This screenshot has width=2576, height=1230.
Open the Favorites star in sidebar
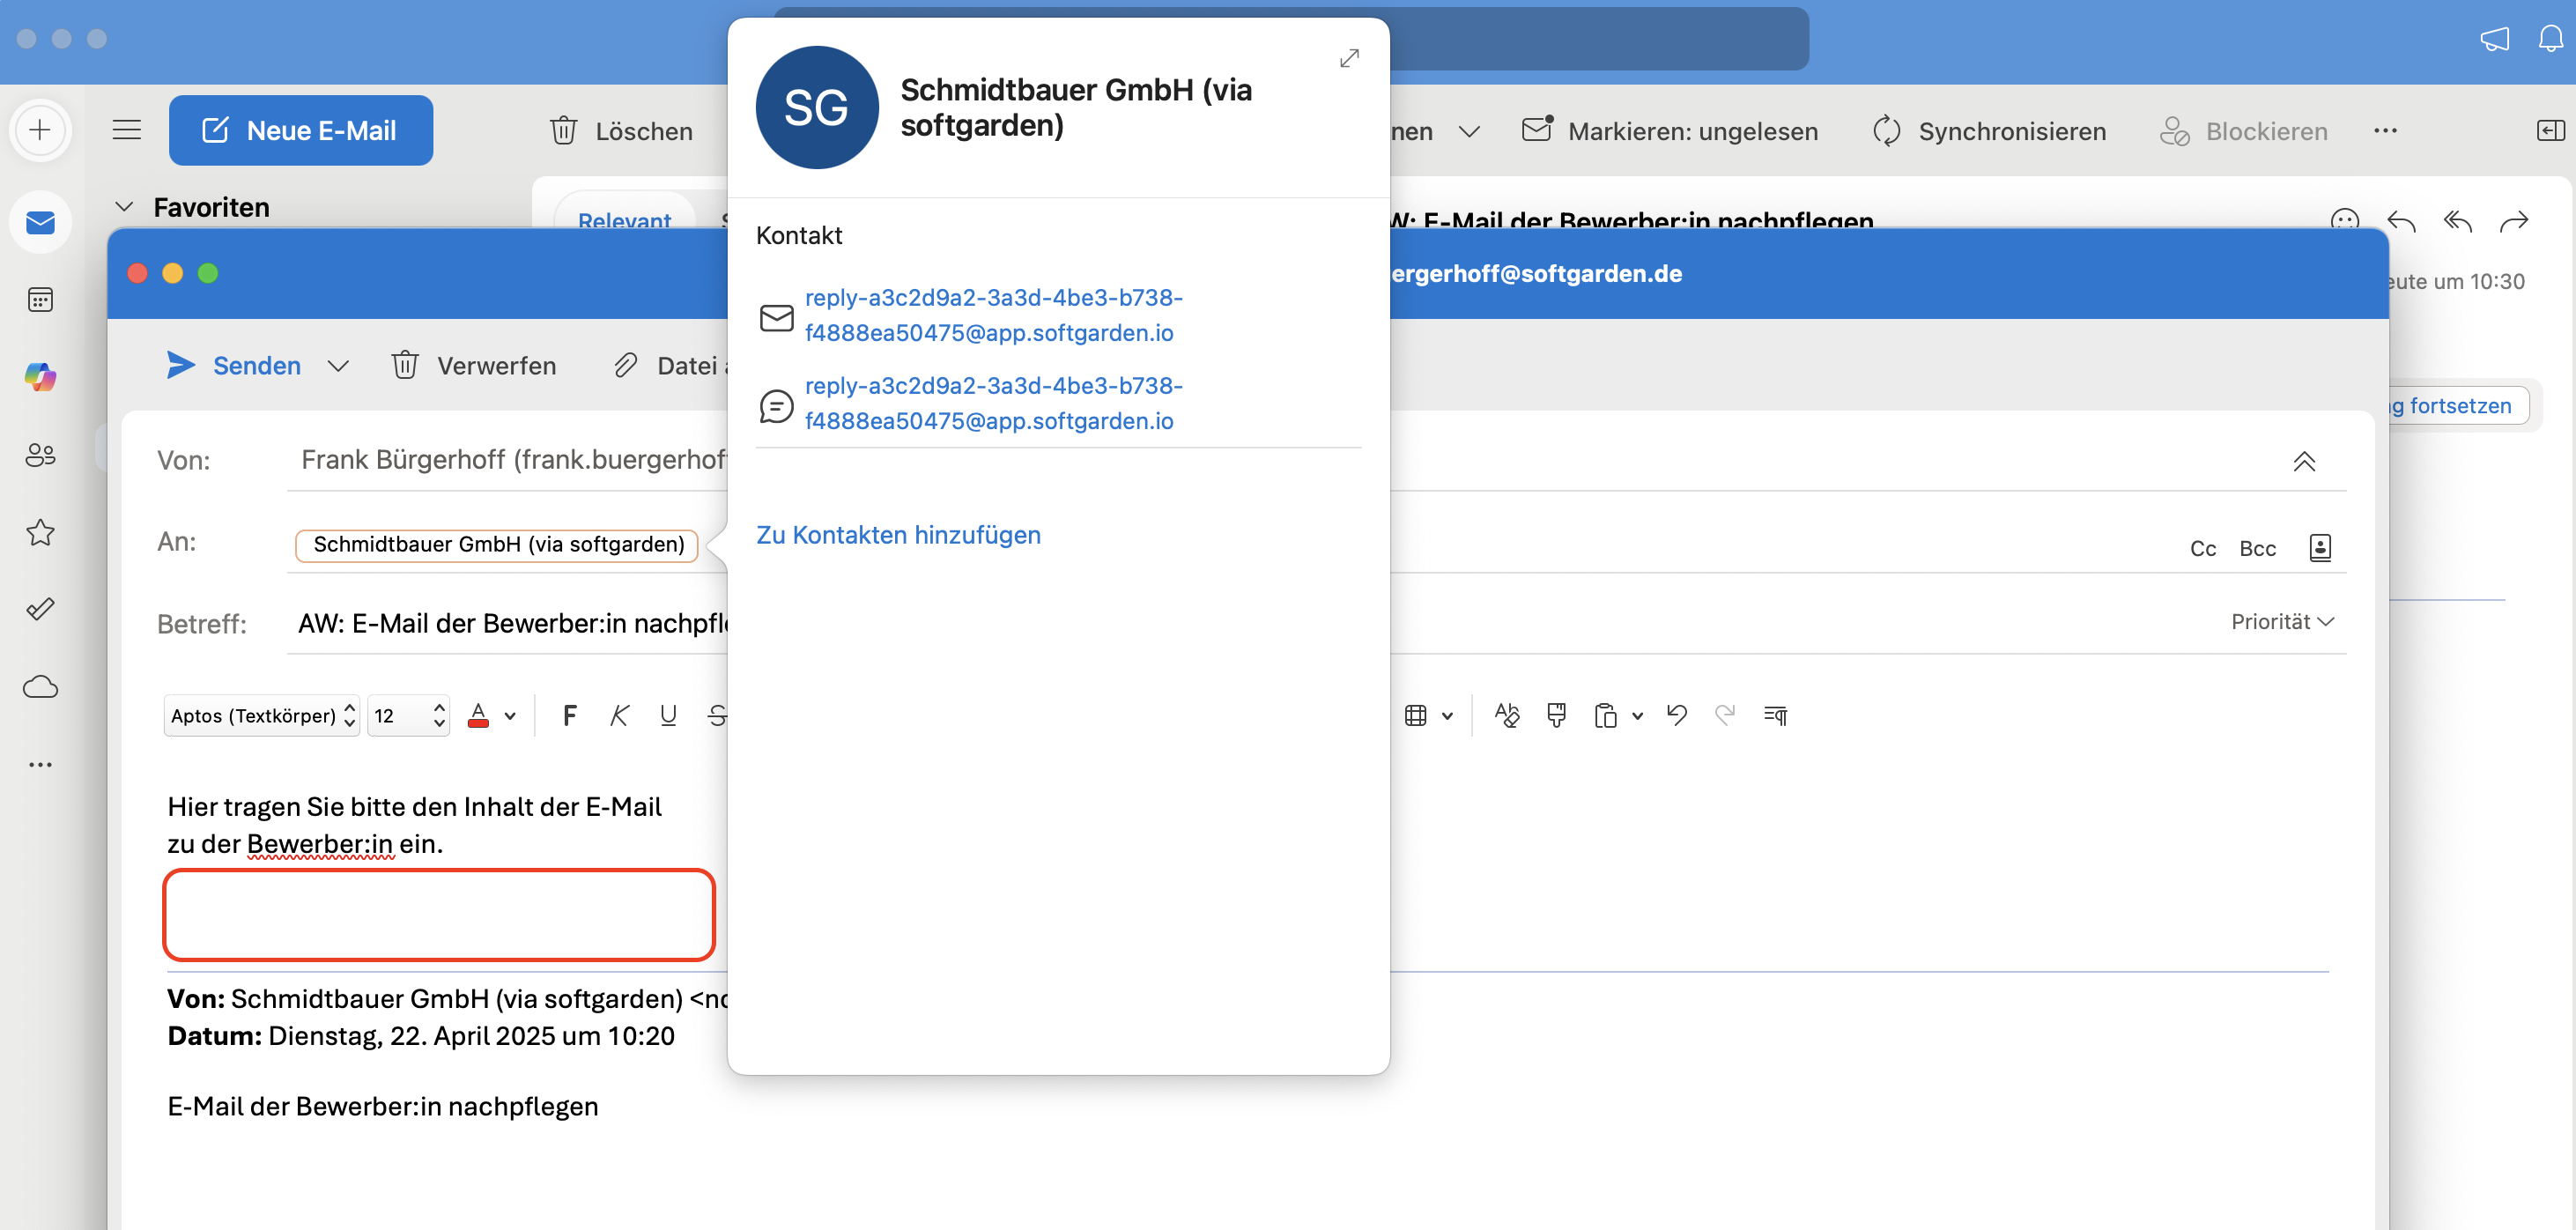[40, 532]
